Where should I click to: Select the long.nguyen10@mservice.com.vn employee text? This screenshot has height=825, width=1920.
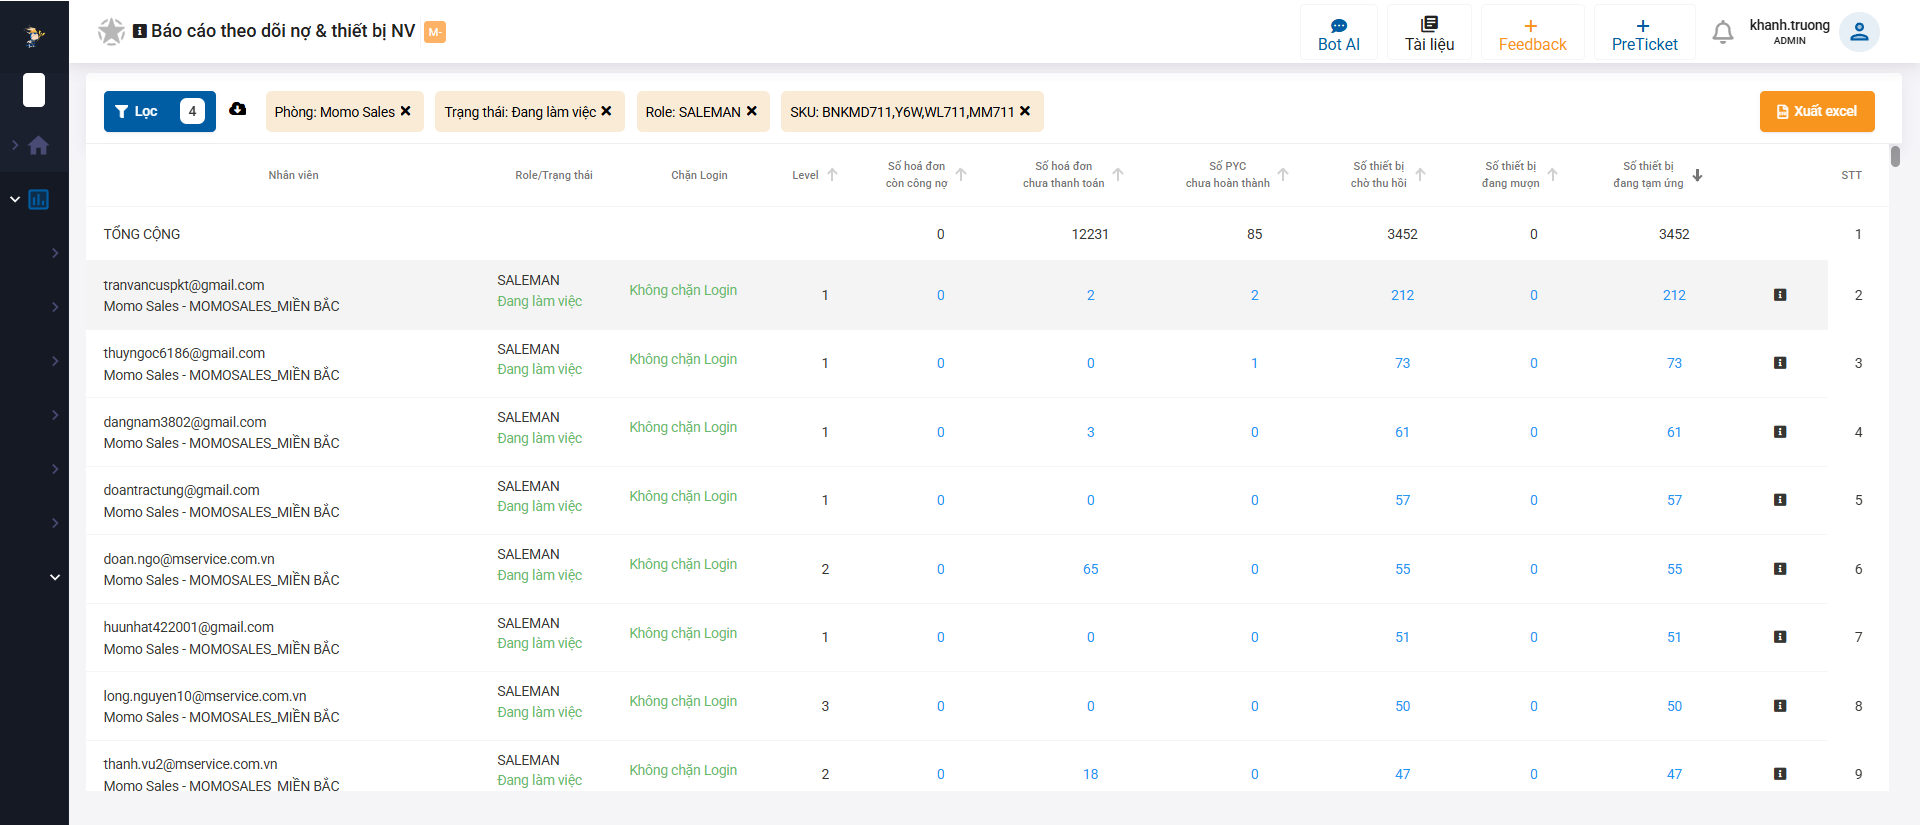coord(205,696)
